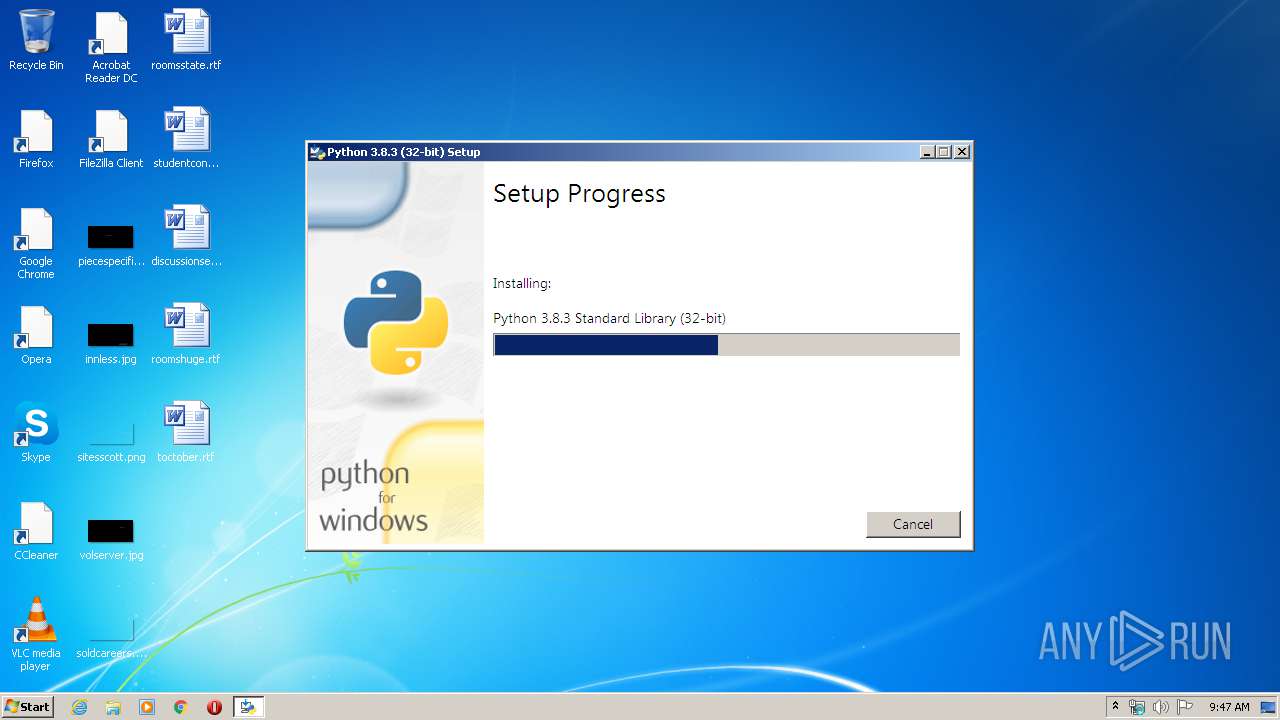Select the Google Chrome desktop shortcut

pos(36,243)
